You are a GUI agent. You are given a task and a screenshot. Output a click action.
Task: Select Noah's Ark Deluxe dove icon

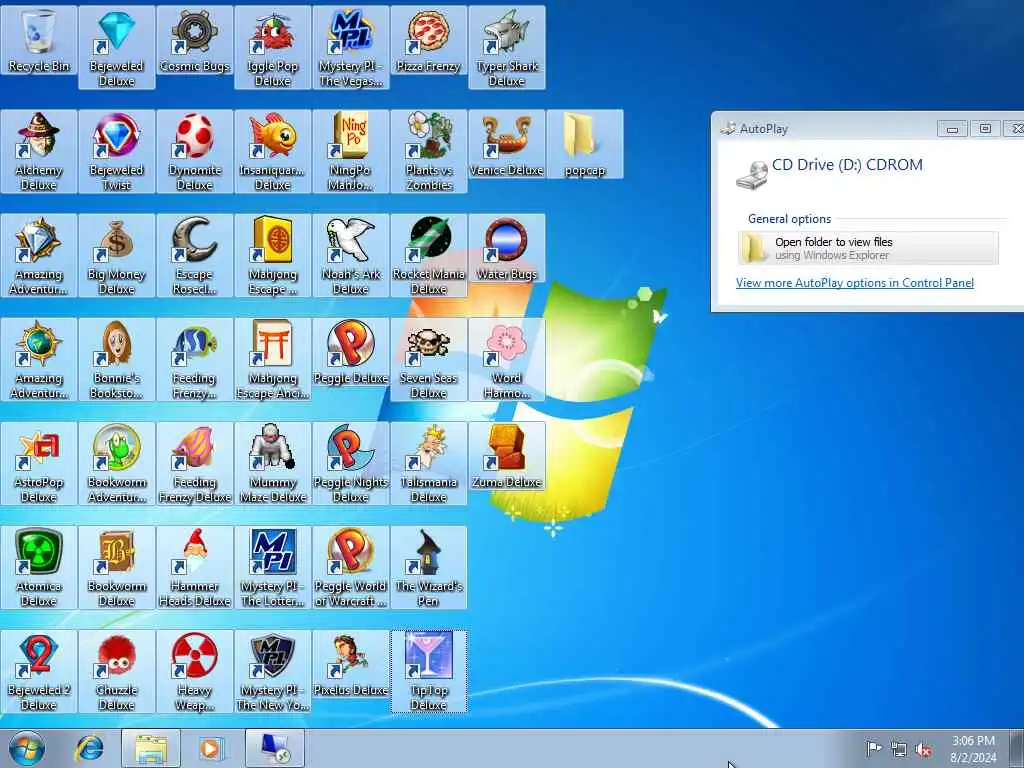[x=351, y=255]
